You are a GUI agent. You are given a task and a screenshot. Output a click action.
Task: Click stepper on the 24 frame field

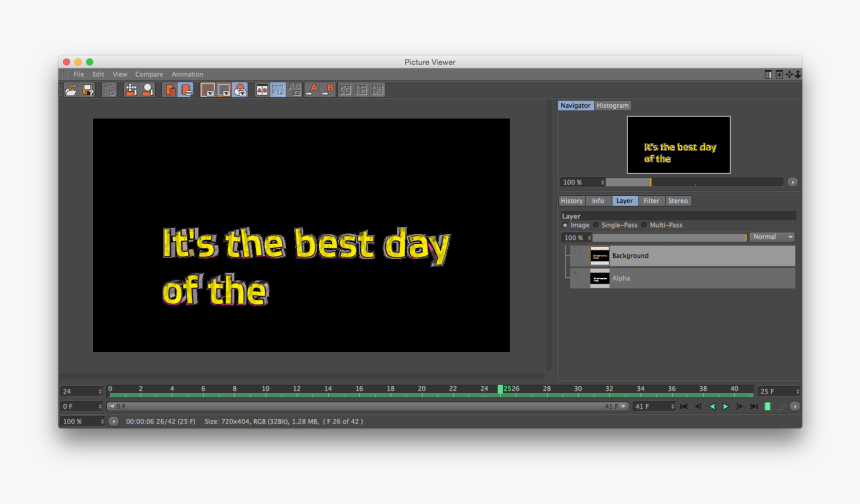coord(100,392)
